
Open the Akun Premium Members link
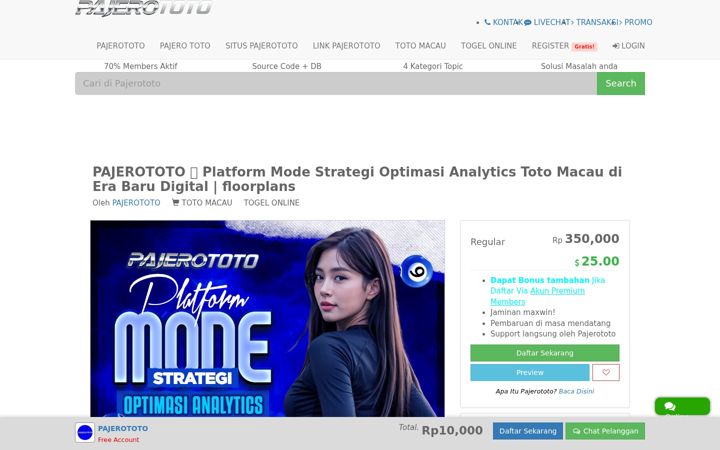(x=538, y=296)
